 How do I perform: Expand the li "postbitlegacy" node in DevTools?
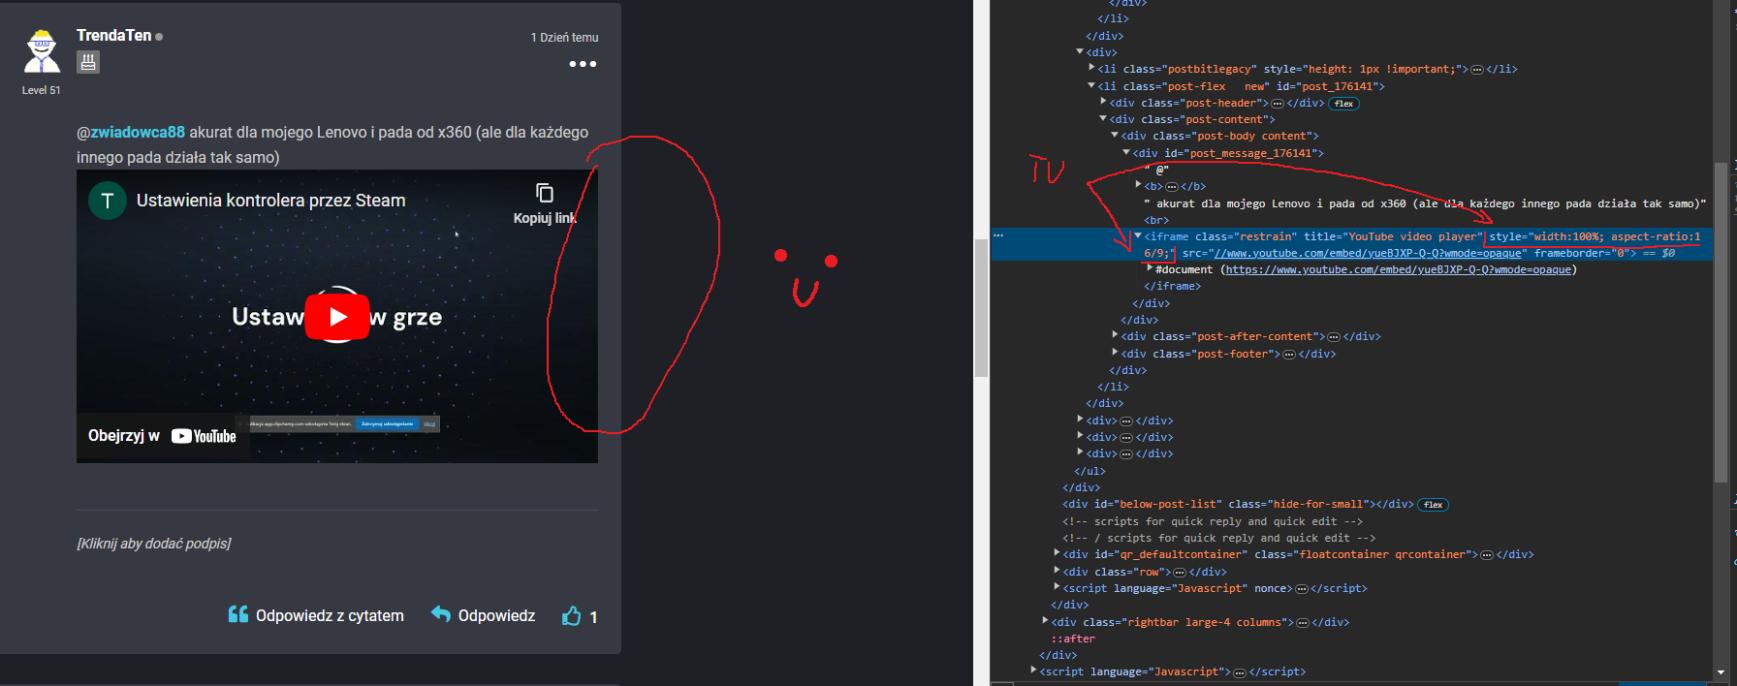tap(1091, 68)
